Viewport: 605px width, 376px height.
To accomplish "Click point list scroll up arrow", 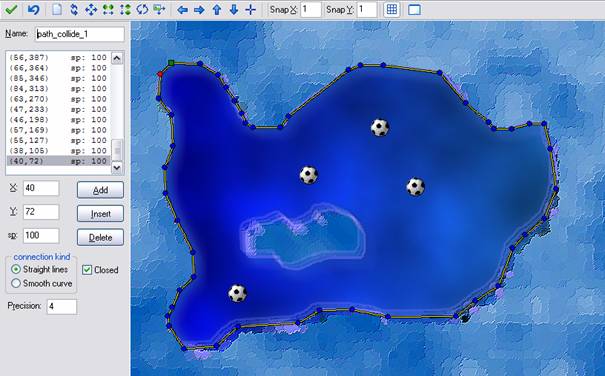I will coord(117,58).
